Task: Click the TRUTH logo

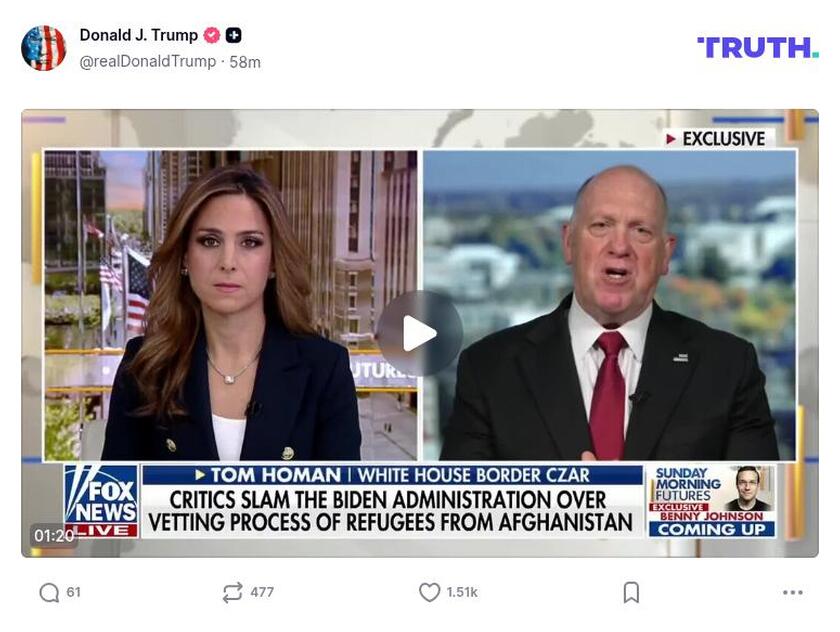Action: (757, 48)
